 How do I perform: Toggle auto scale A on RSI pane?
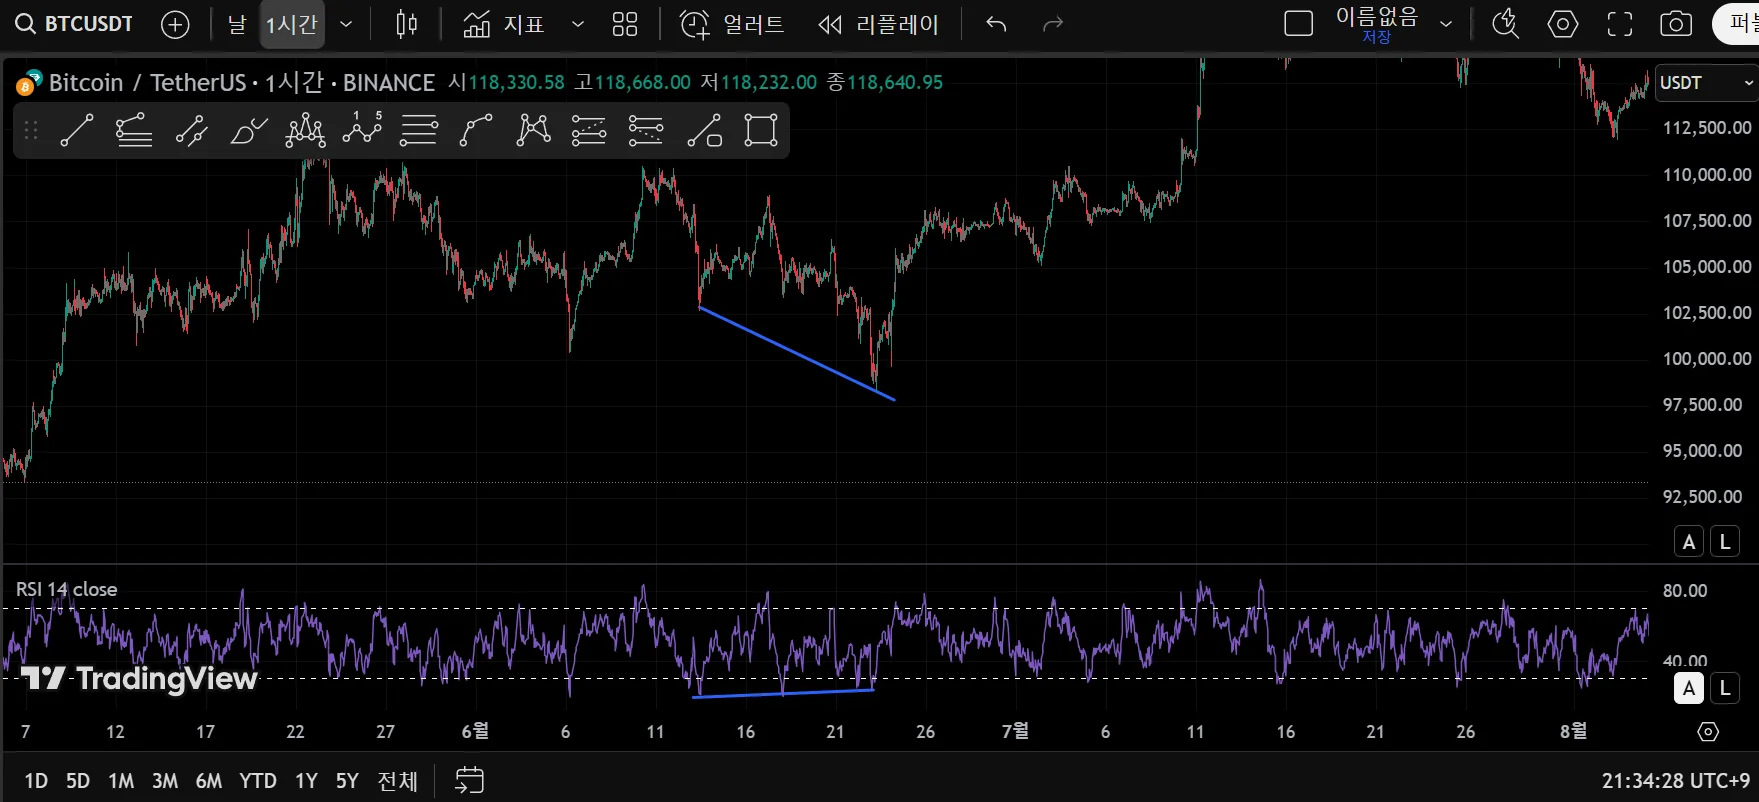pos(1689,688)
